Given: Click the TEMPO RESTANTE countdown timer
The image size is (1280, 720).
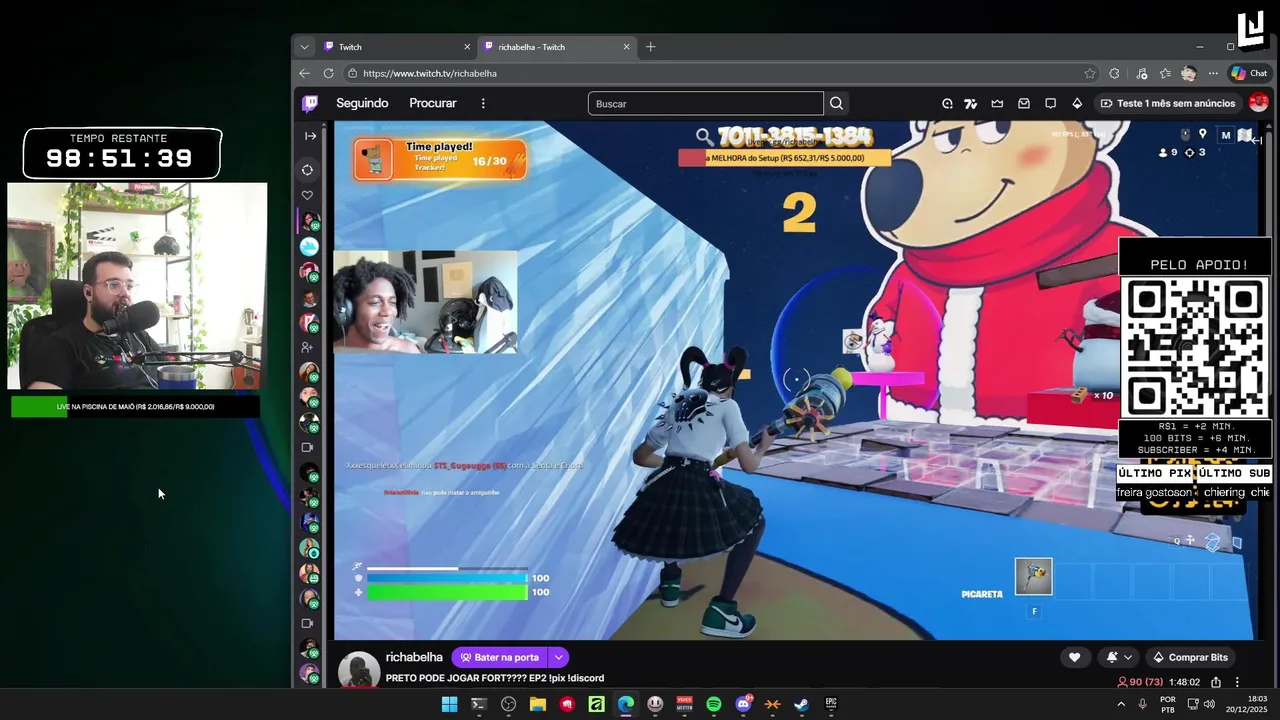Looking at the screenshot, I should coord(120,152).
